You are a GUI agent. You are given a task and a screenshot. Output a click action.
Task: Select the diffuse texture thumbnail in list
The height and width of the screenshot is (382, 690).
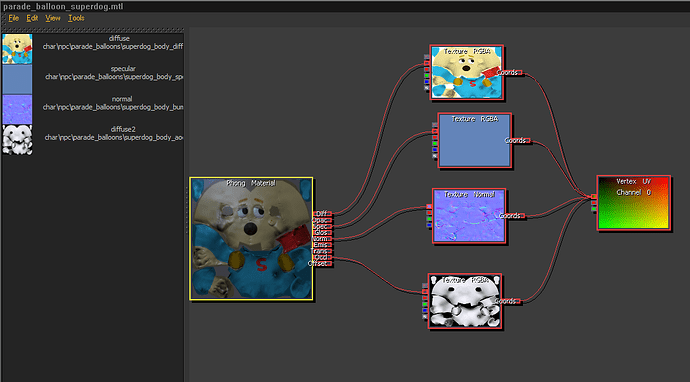[x=17, y=49]
